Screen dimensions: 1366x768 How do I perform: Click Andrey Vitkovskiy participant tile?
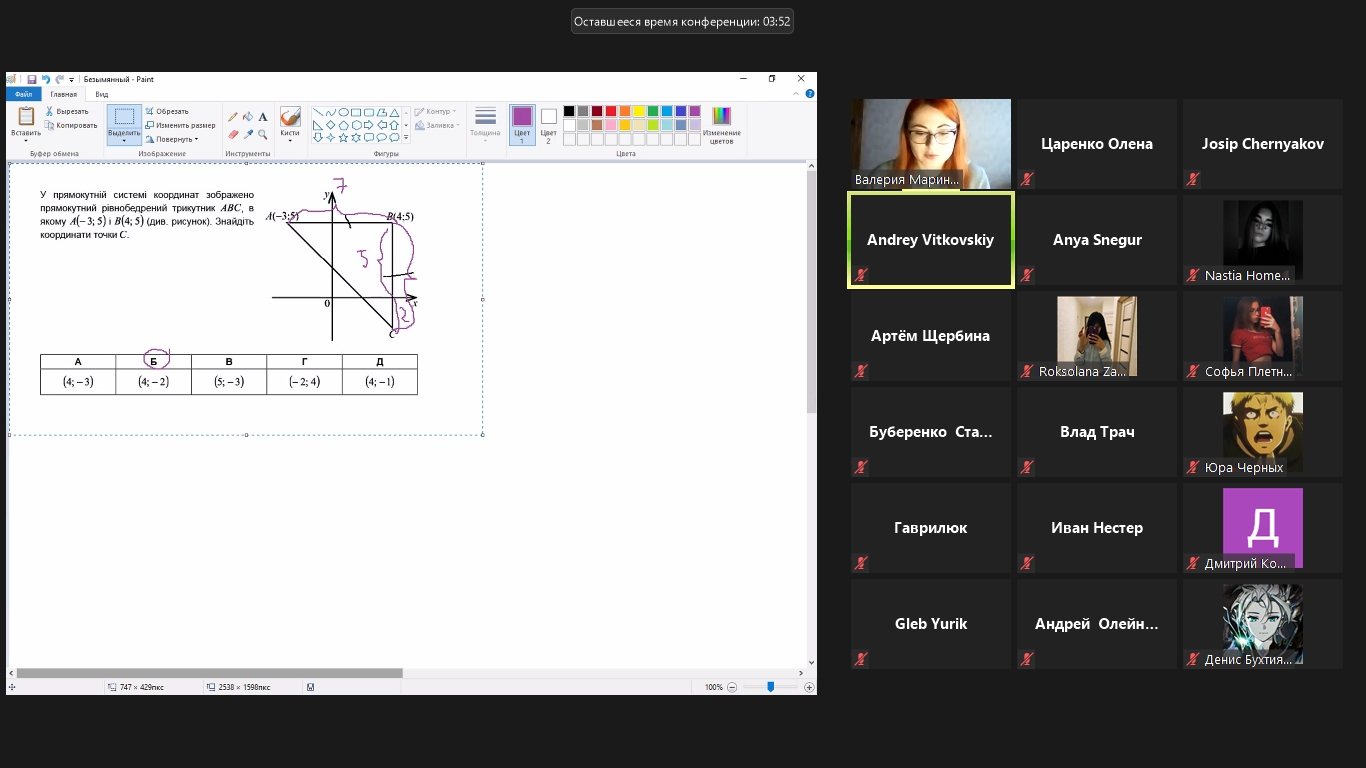tap(930, 240)
